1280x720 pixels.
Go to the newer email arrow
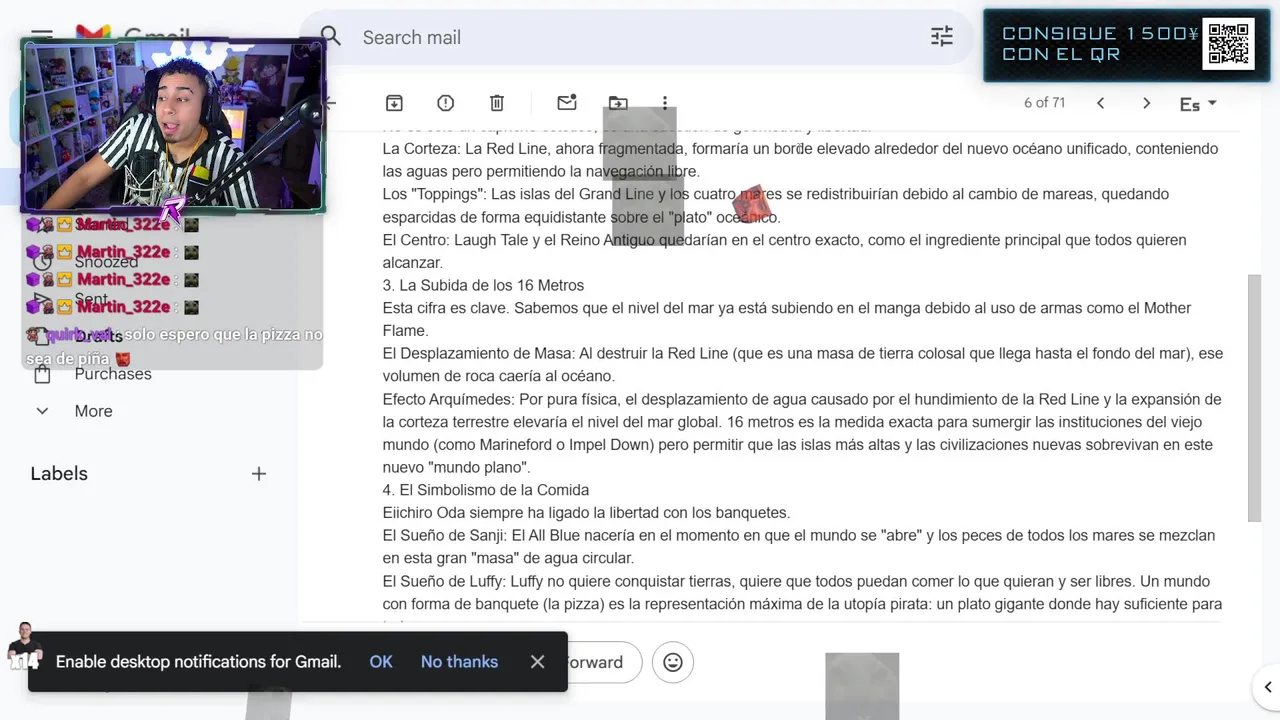pyautogui.click(x=1100, y=103)
